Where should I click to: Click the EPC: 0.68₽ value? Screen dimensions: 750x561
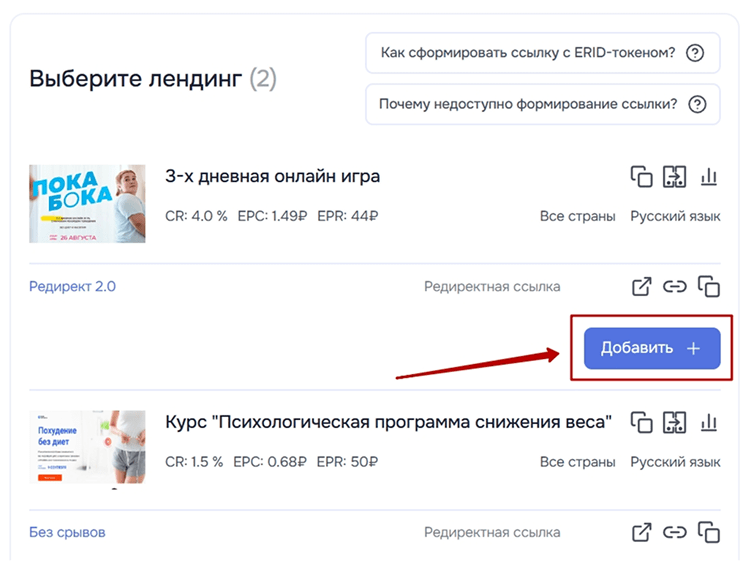270,462
